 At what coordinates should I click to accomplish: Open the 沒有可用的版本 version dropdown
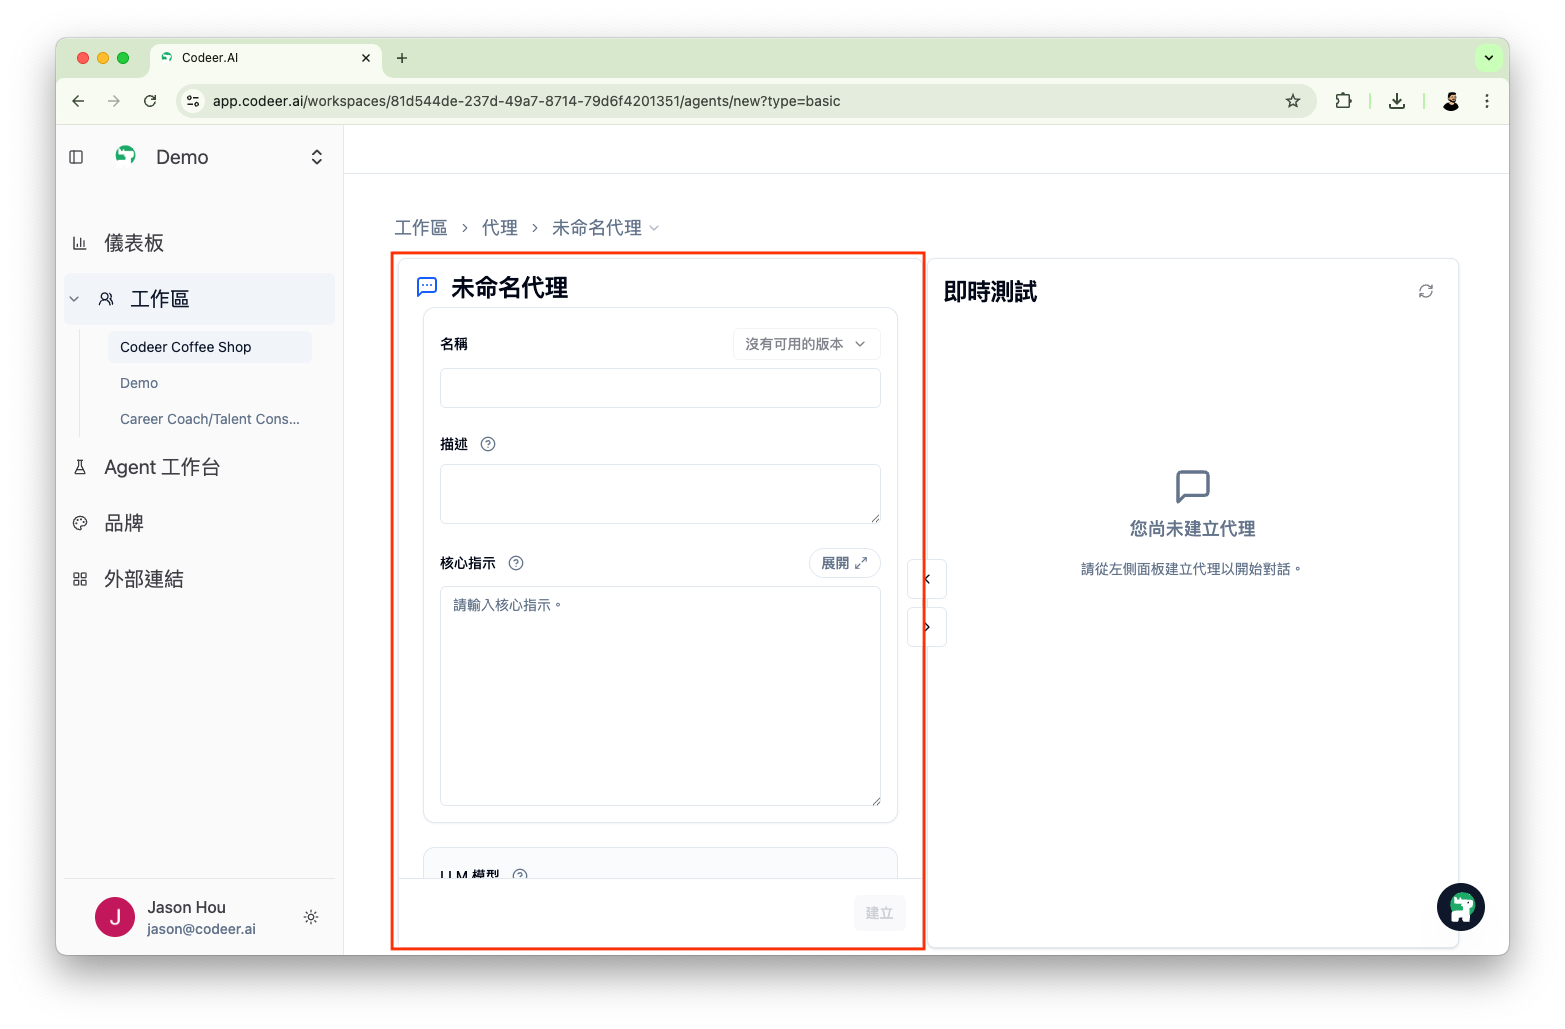(x=806, y=343)
